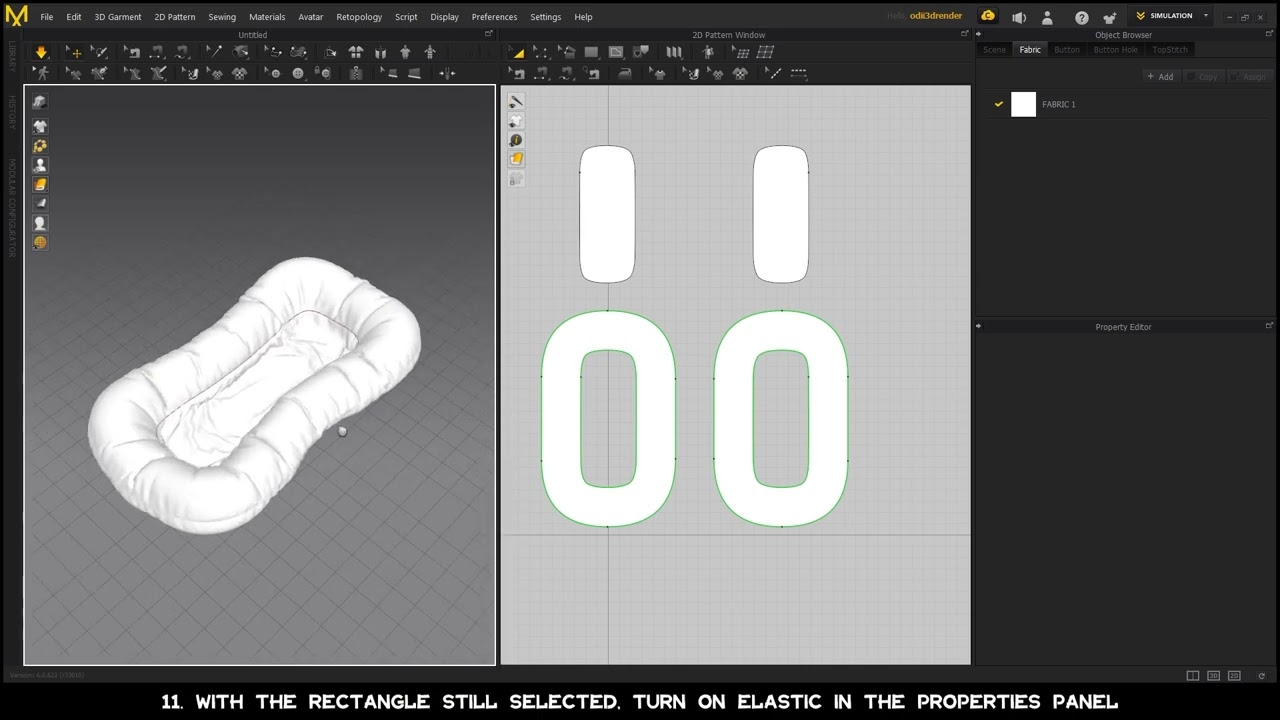The image size is (1280, 720).
Task: Toggle the dark round icon in 2D window sidebar
Action: click(x=516, y=140)
